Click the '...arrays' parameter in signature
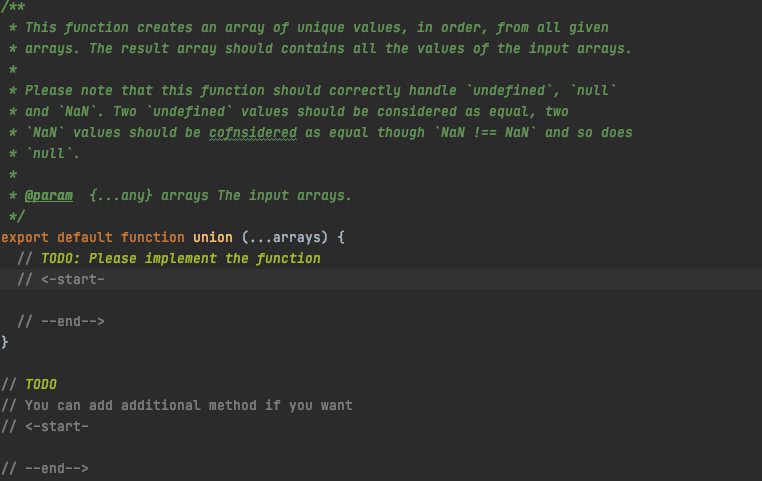762x481 pixels. tap(285, 237)
